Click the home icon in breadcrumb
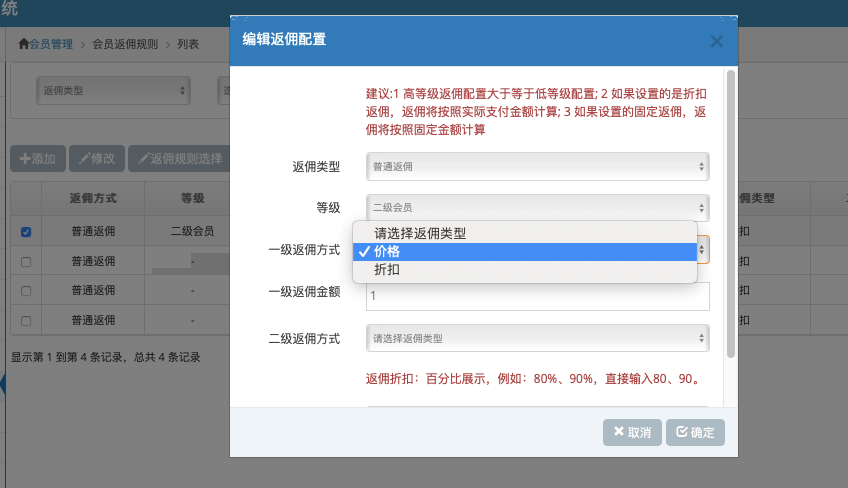The width and height of the screenshot is (848, 488). pos(23,44)
